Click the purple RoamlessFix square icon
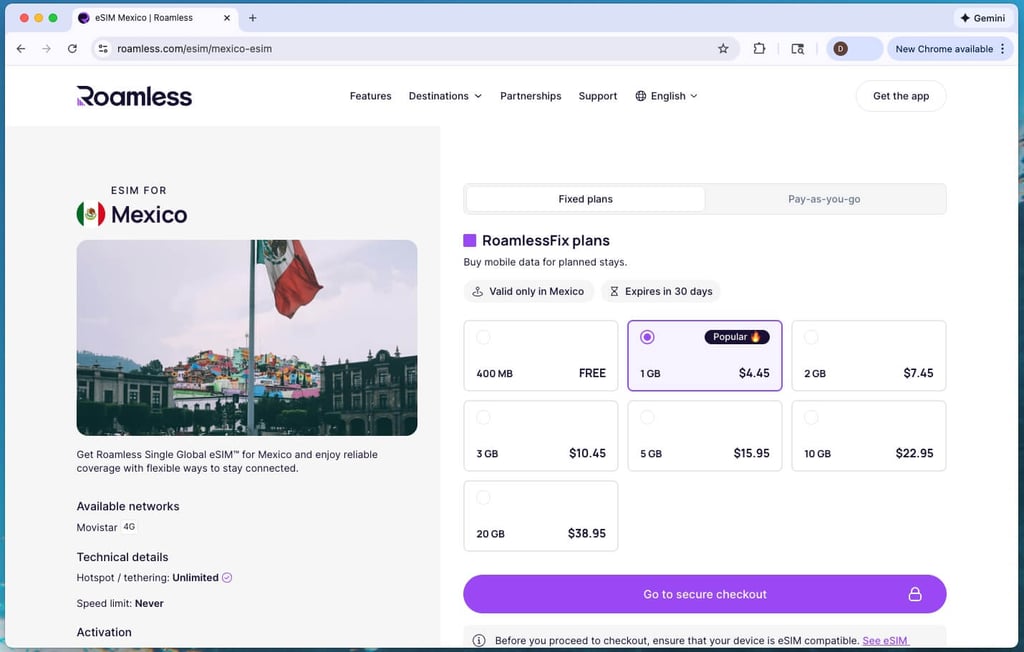This screenshot has height=652, width=1024. pos(470,240)
